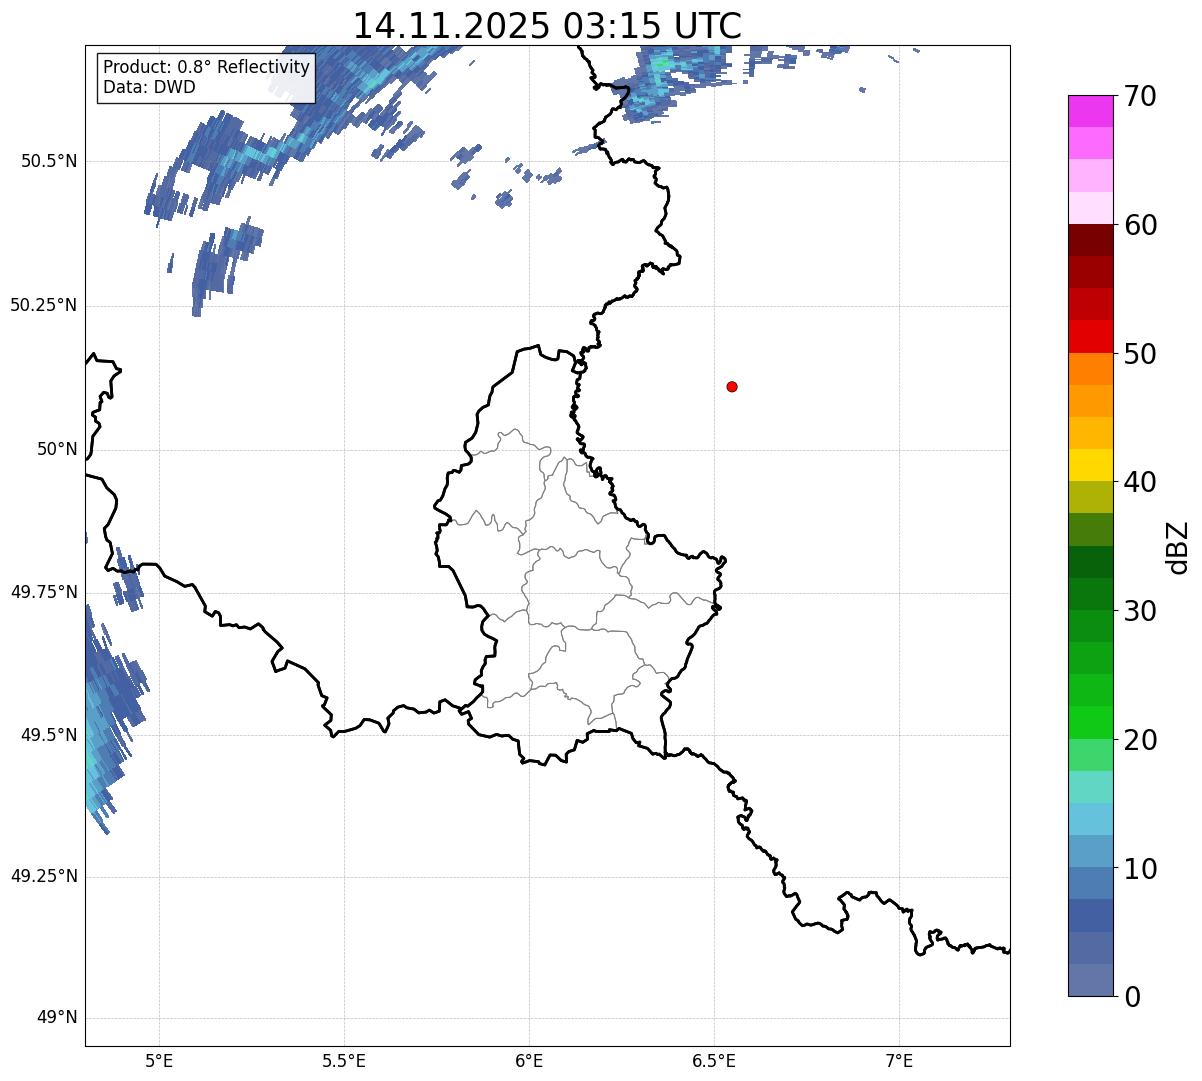Viewport: 1202px width, 1081px height.
Task: Click the latitude label '49°N'
Action: [57, 1018]
